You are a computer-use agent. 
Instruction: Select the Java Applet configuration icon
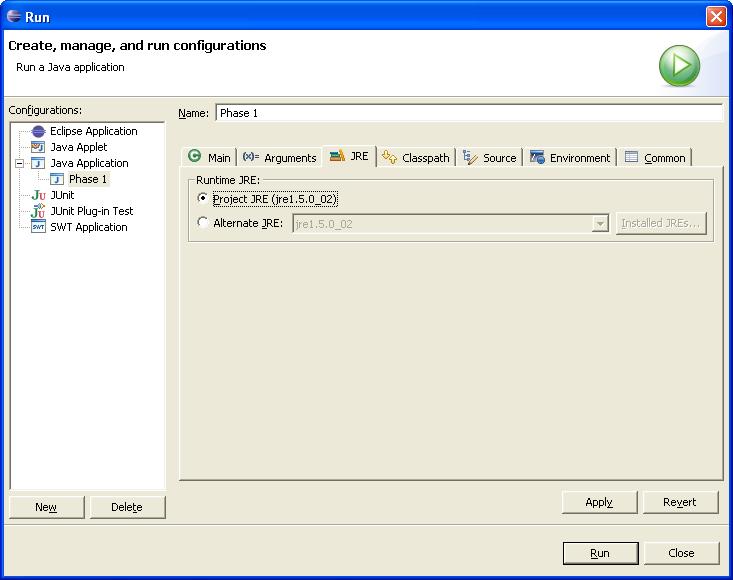pyautogui.click(x=38, y=147)
